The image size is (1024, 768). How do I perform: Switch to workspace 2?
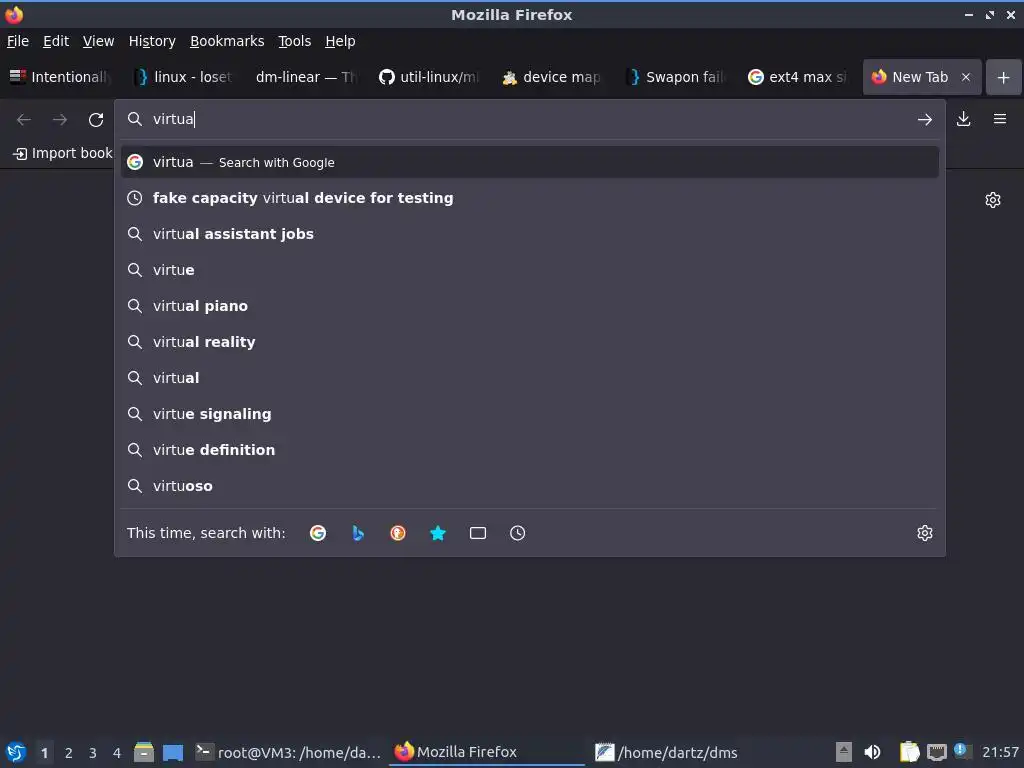(x=69, y=753)
